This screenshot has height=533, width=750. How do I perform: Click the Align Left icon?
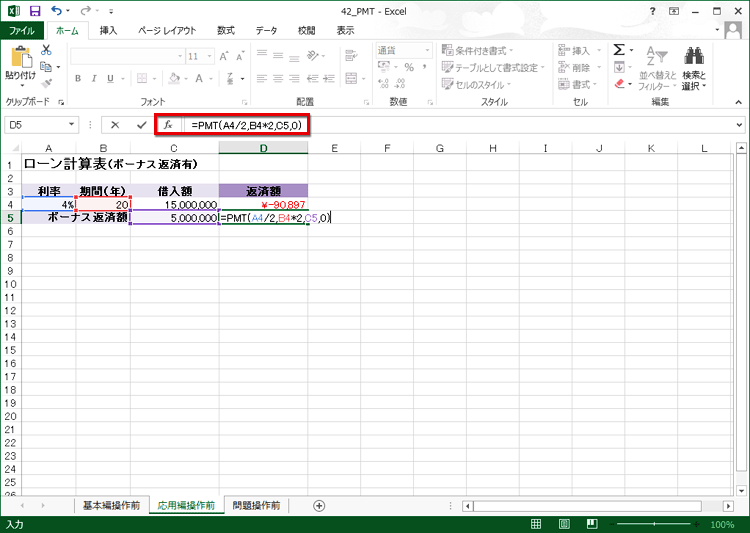(262, 78)
